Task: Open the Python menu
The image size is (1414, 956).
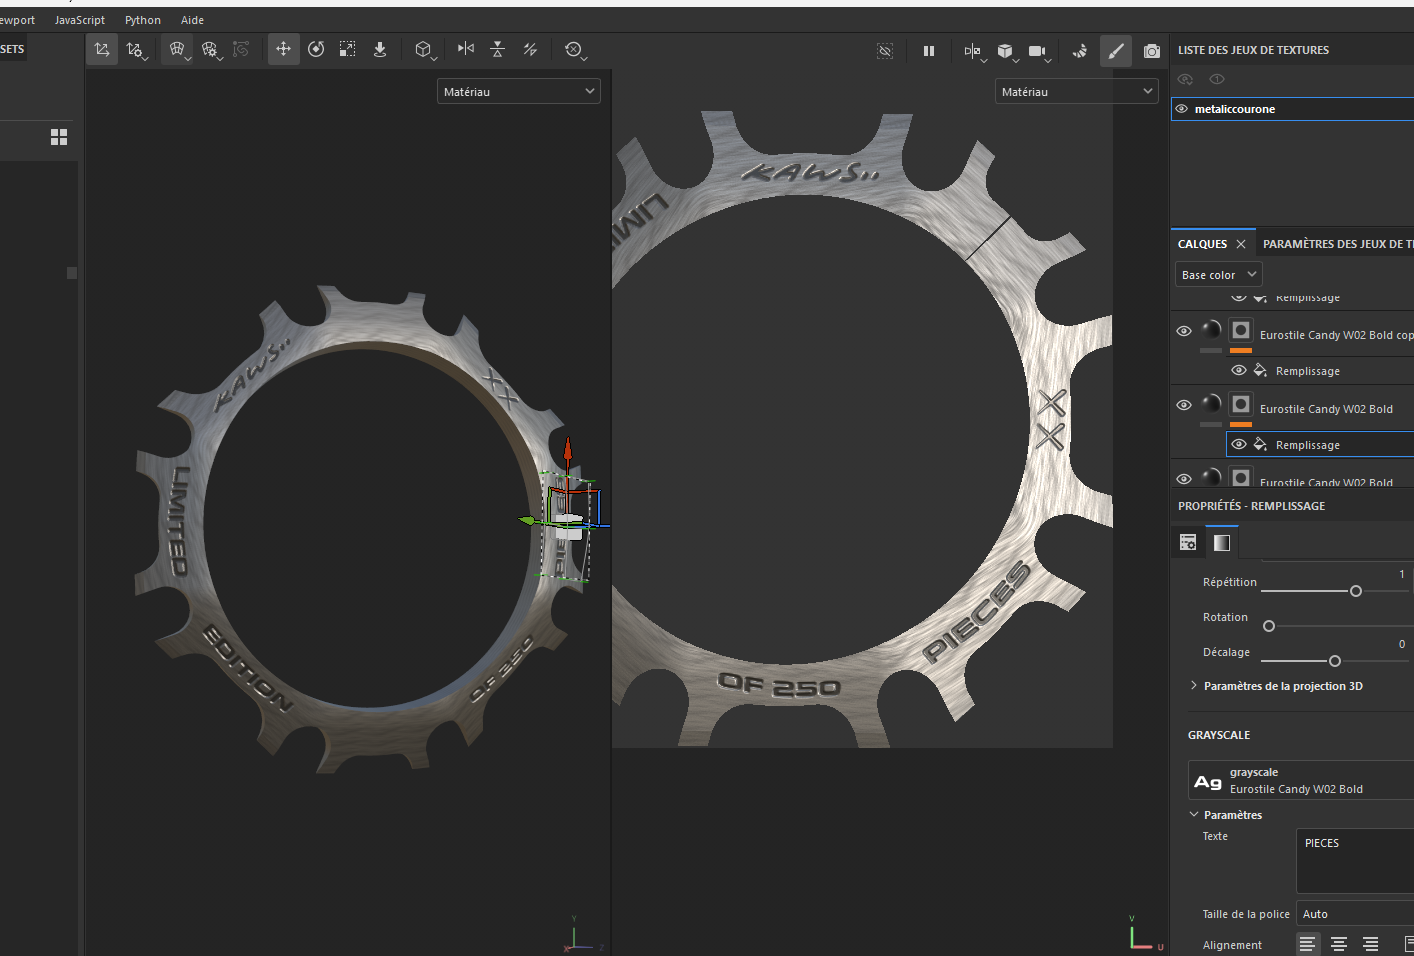Action: (143, 20)
